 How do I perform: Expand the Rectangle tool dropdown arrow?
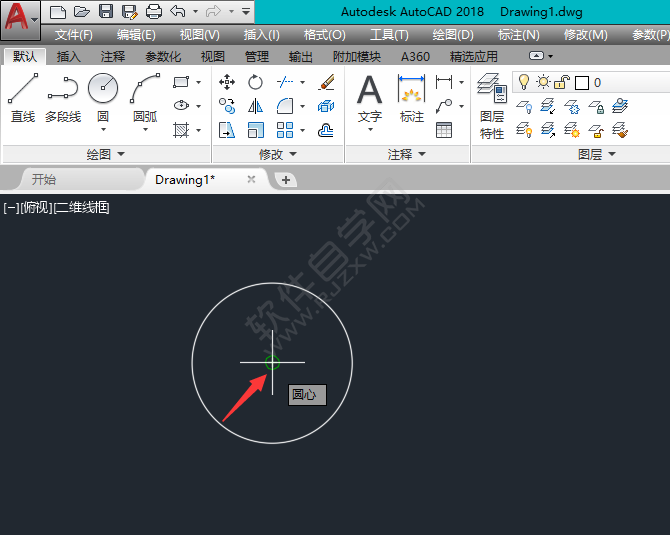(x=198, y=82)
